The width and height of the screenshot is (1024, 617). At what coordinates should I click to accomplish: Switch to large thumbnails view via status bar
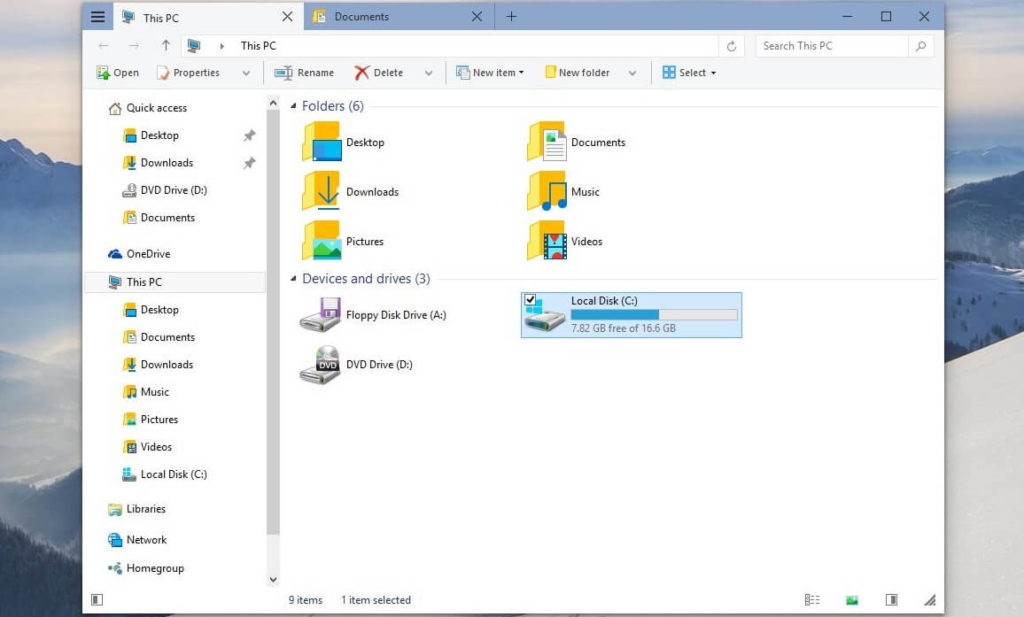tap(851, 599)
